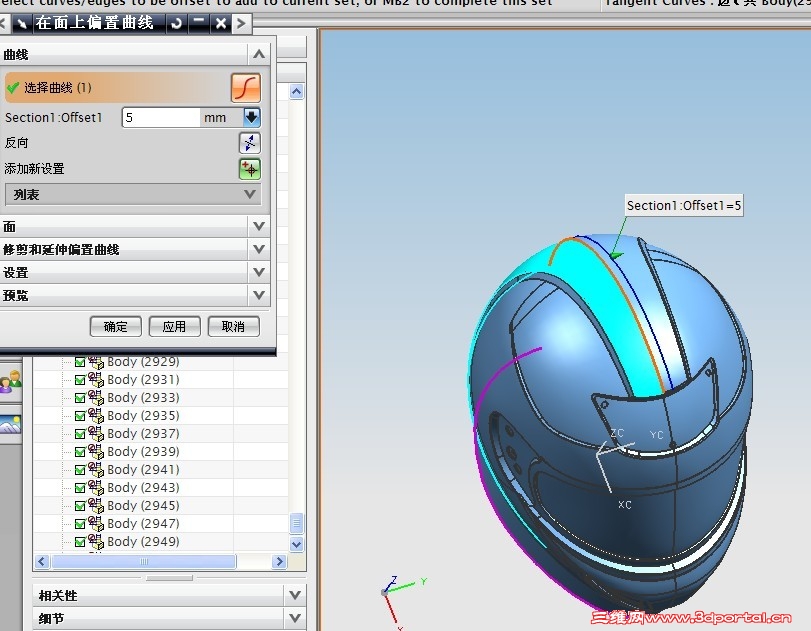Click the 选择曲线 (1) selection row
Image resolution: width=811 pixels, height=631 pixels.
coord(133,87)
